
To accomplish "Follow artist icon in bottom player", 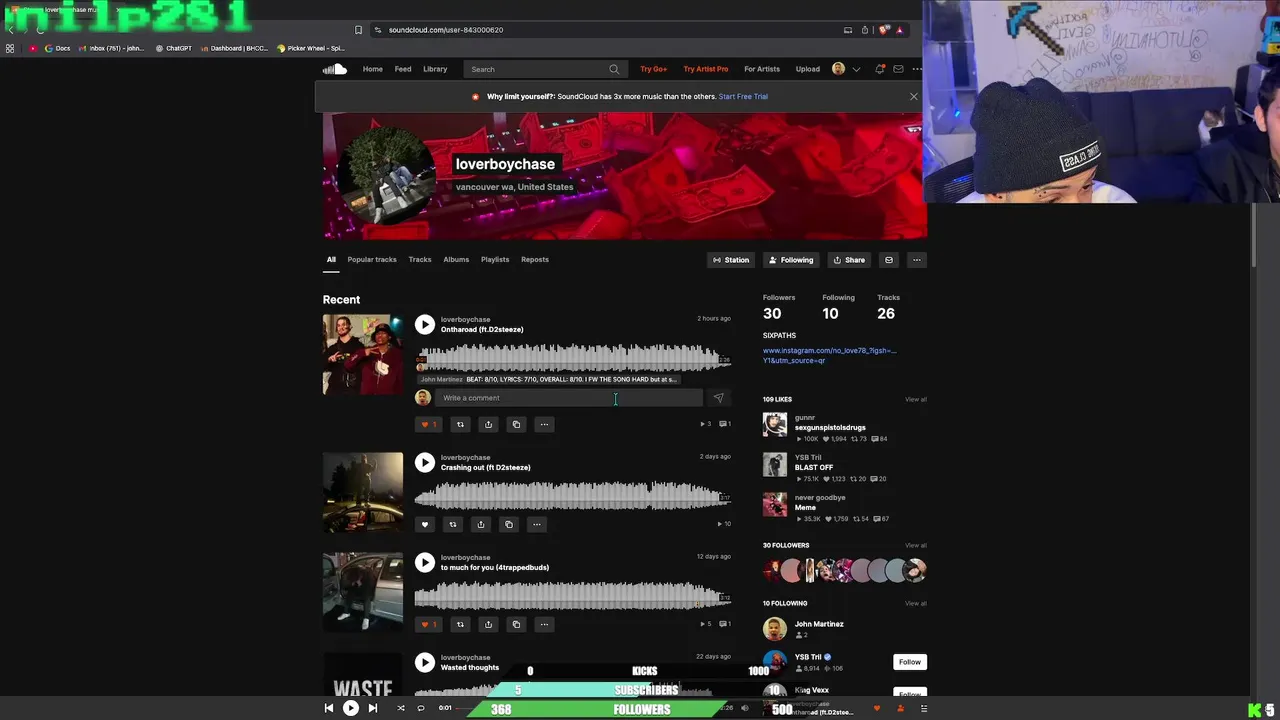I will (900, 709).
